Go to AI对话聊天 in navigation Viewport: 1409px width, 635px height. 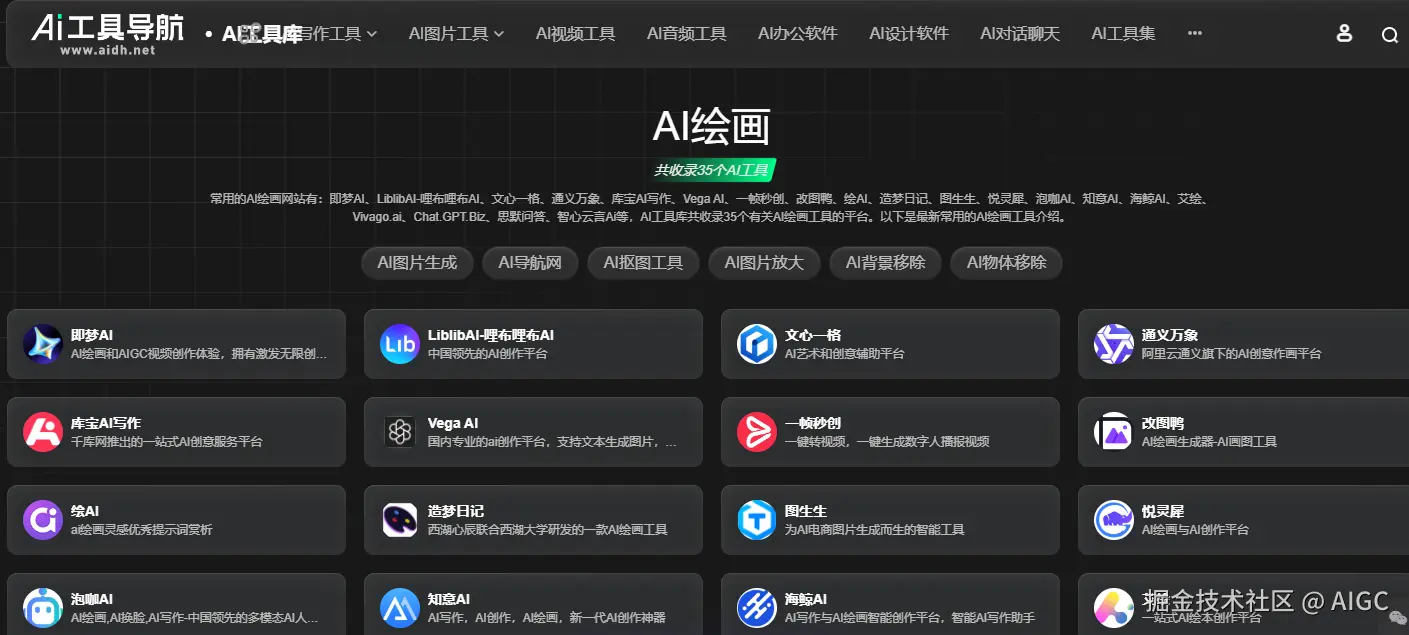[x=1019, y=34]
